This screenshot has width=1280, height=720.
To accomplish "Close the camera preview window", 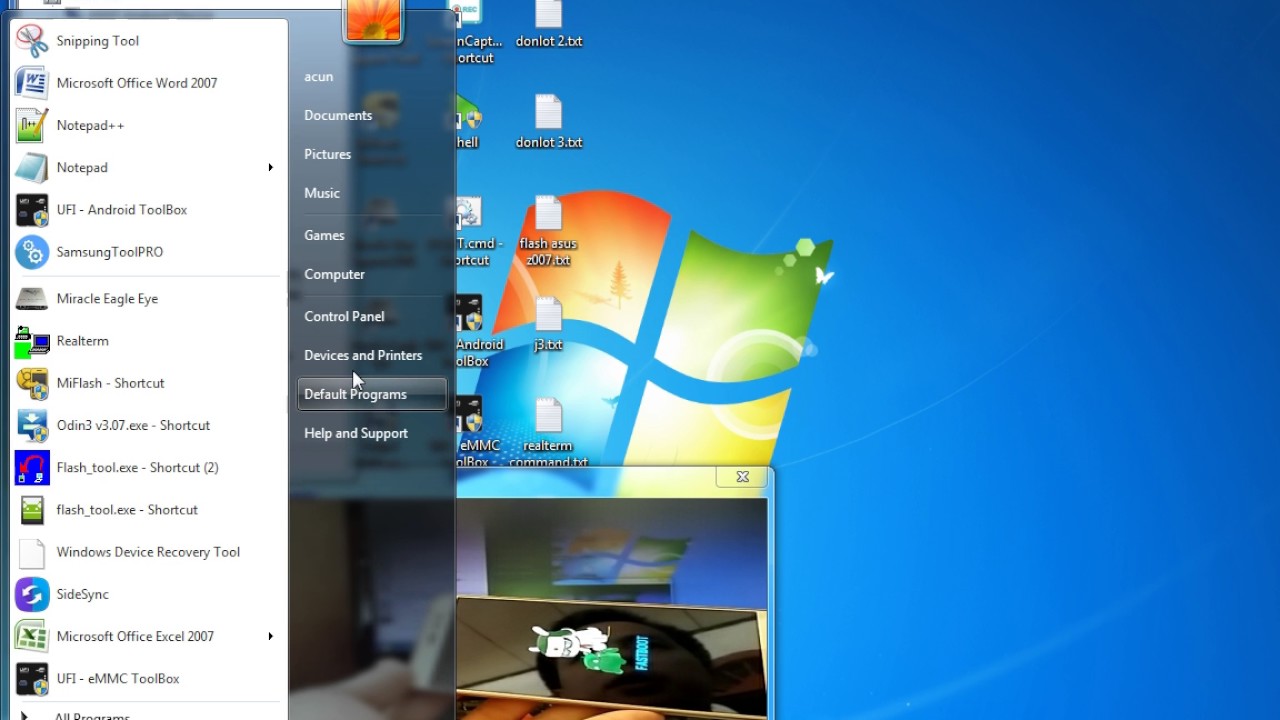I will click(x=742, y=477).
